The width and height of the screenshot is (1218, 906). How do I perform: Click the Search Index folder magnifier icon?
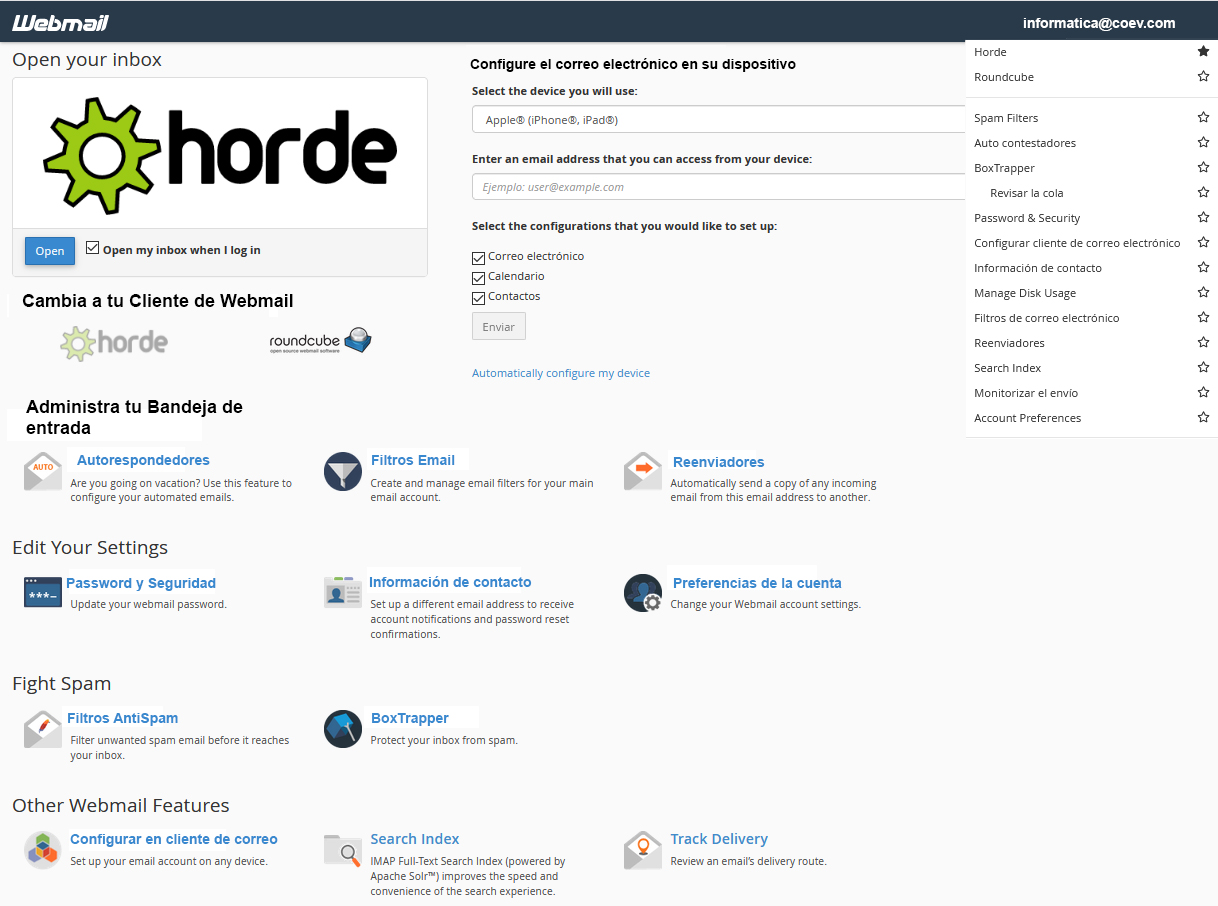(x=343, y=850)
